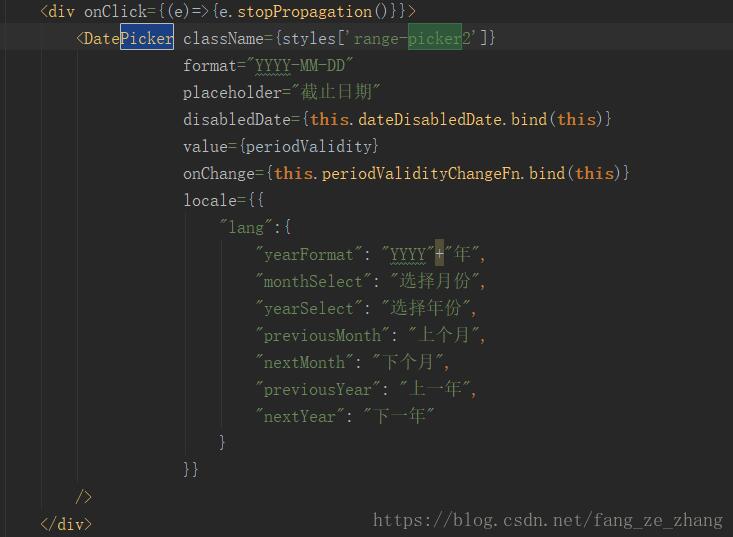Click the closing brace of the lang object
Image resolution: width=733 pixels, height=537 pixels.
coord(223,442)
